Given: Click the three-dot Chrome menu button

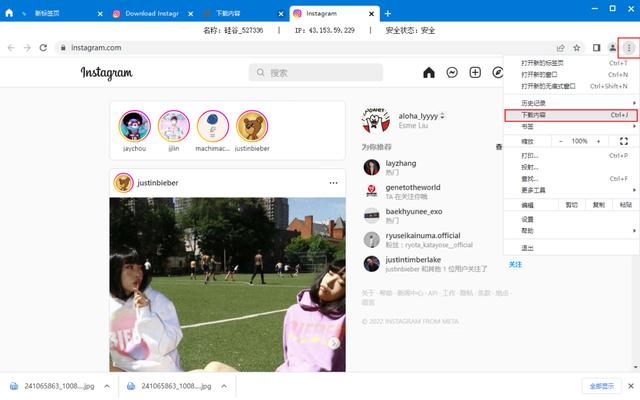Looking at the screenshot, I should pos(629,48).
